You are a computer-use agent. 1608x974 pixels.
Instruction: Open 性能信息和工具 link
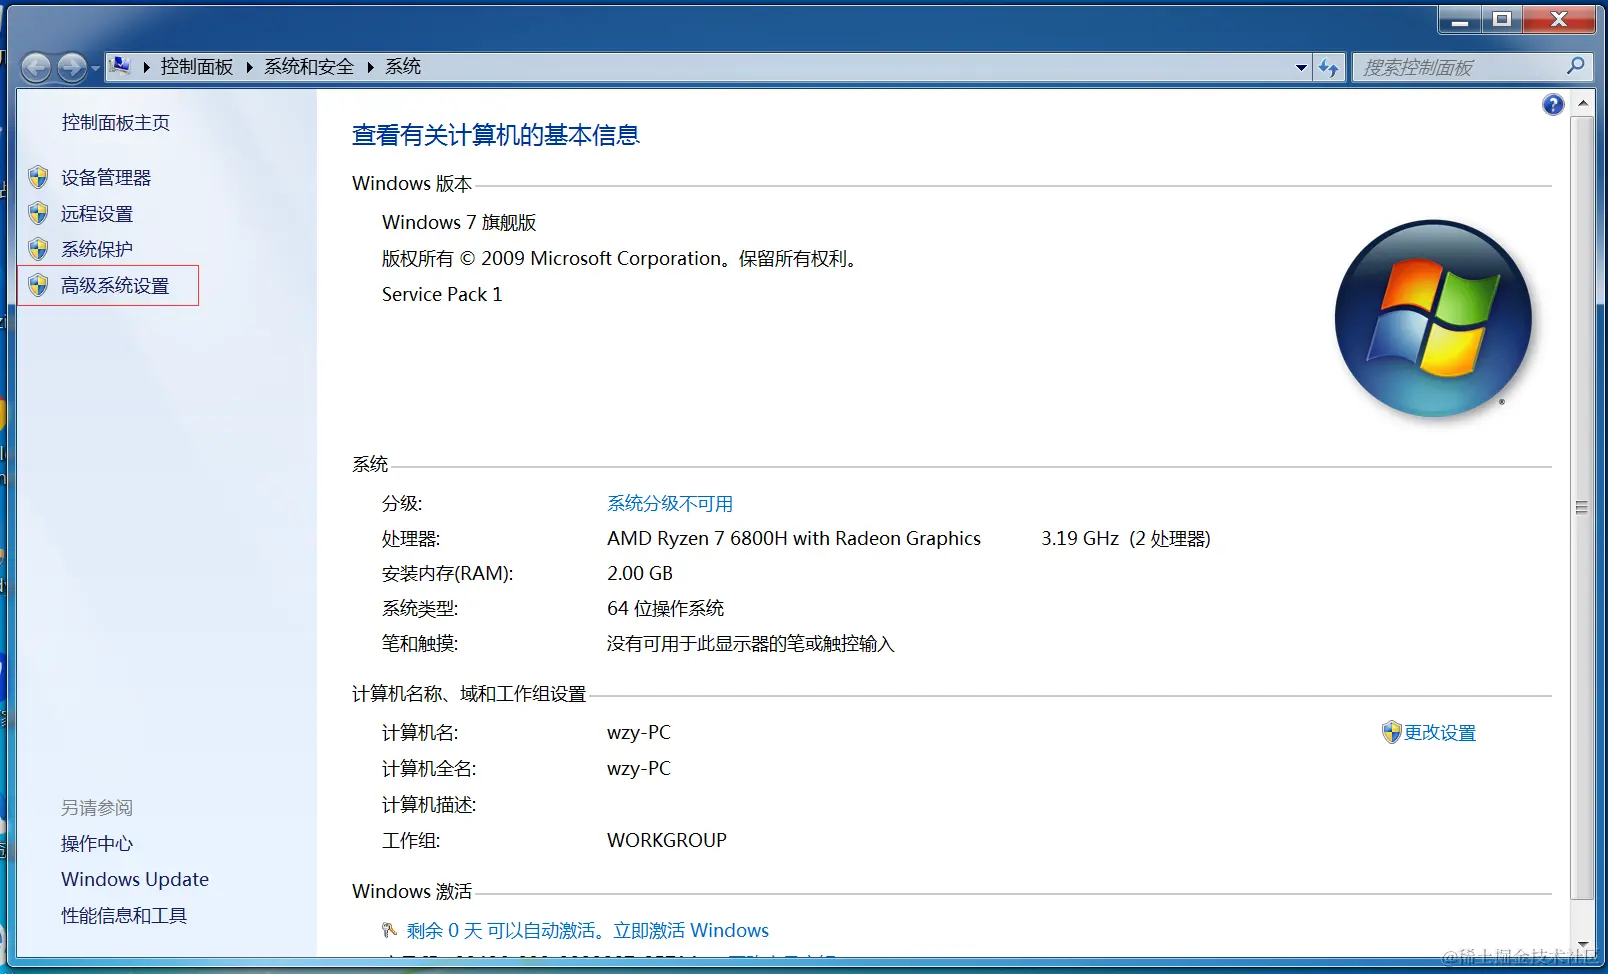click(x=124, y=915)
